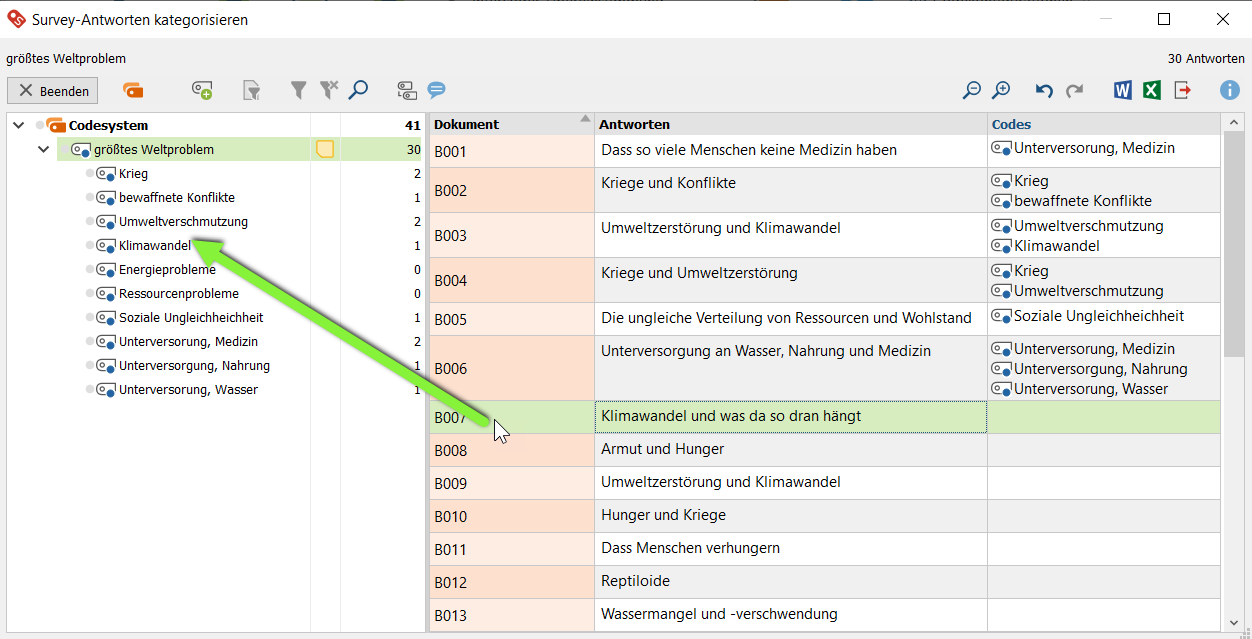Click the Unterversorung, Medizin code tag in row B001
The image size is (1252, 639).
(1083, 148)
